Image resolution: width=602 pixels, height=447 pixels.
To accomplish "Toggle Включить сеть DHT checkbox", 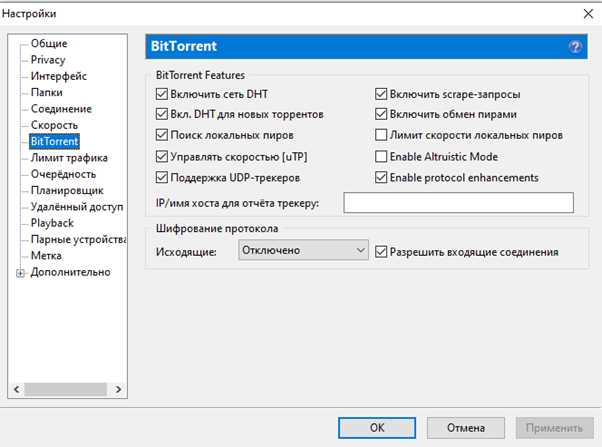I will click(x=162, y=94).
